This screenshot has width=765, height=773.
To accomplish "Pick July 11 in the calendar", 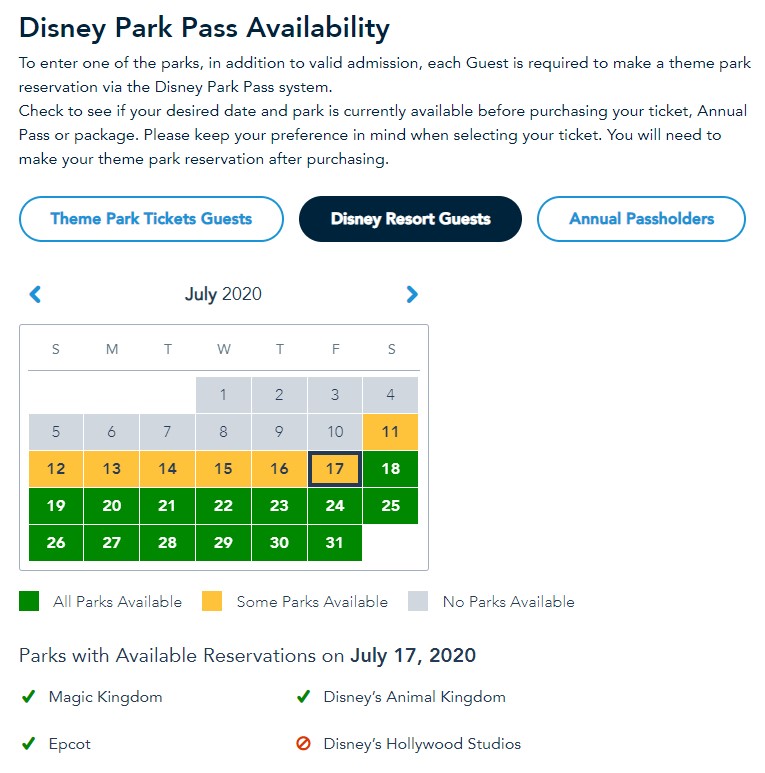I will (390, 432).
